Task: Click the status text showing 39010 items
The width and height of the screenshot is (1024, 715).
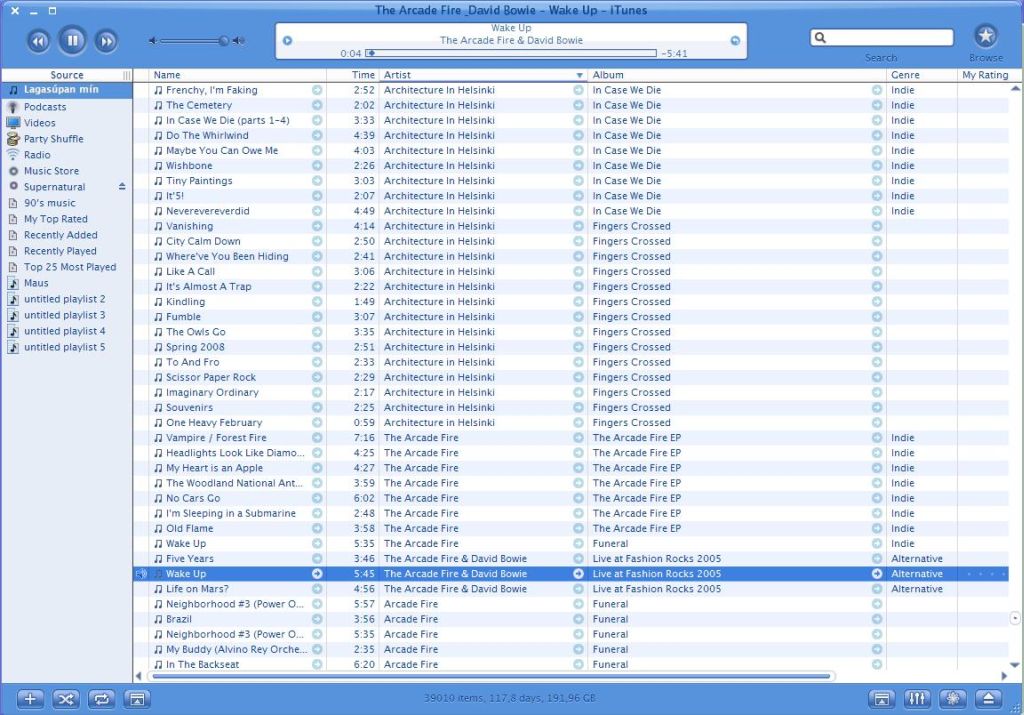Action: [x=509, y=698]
